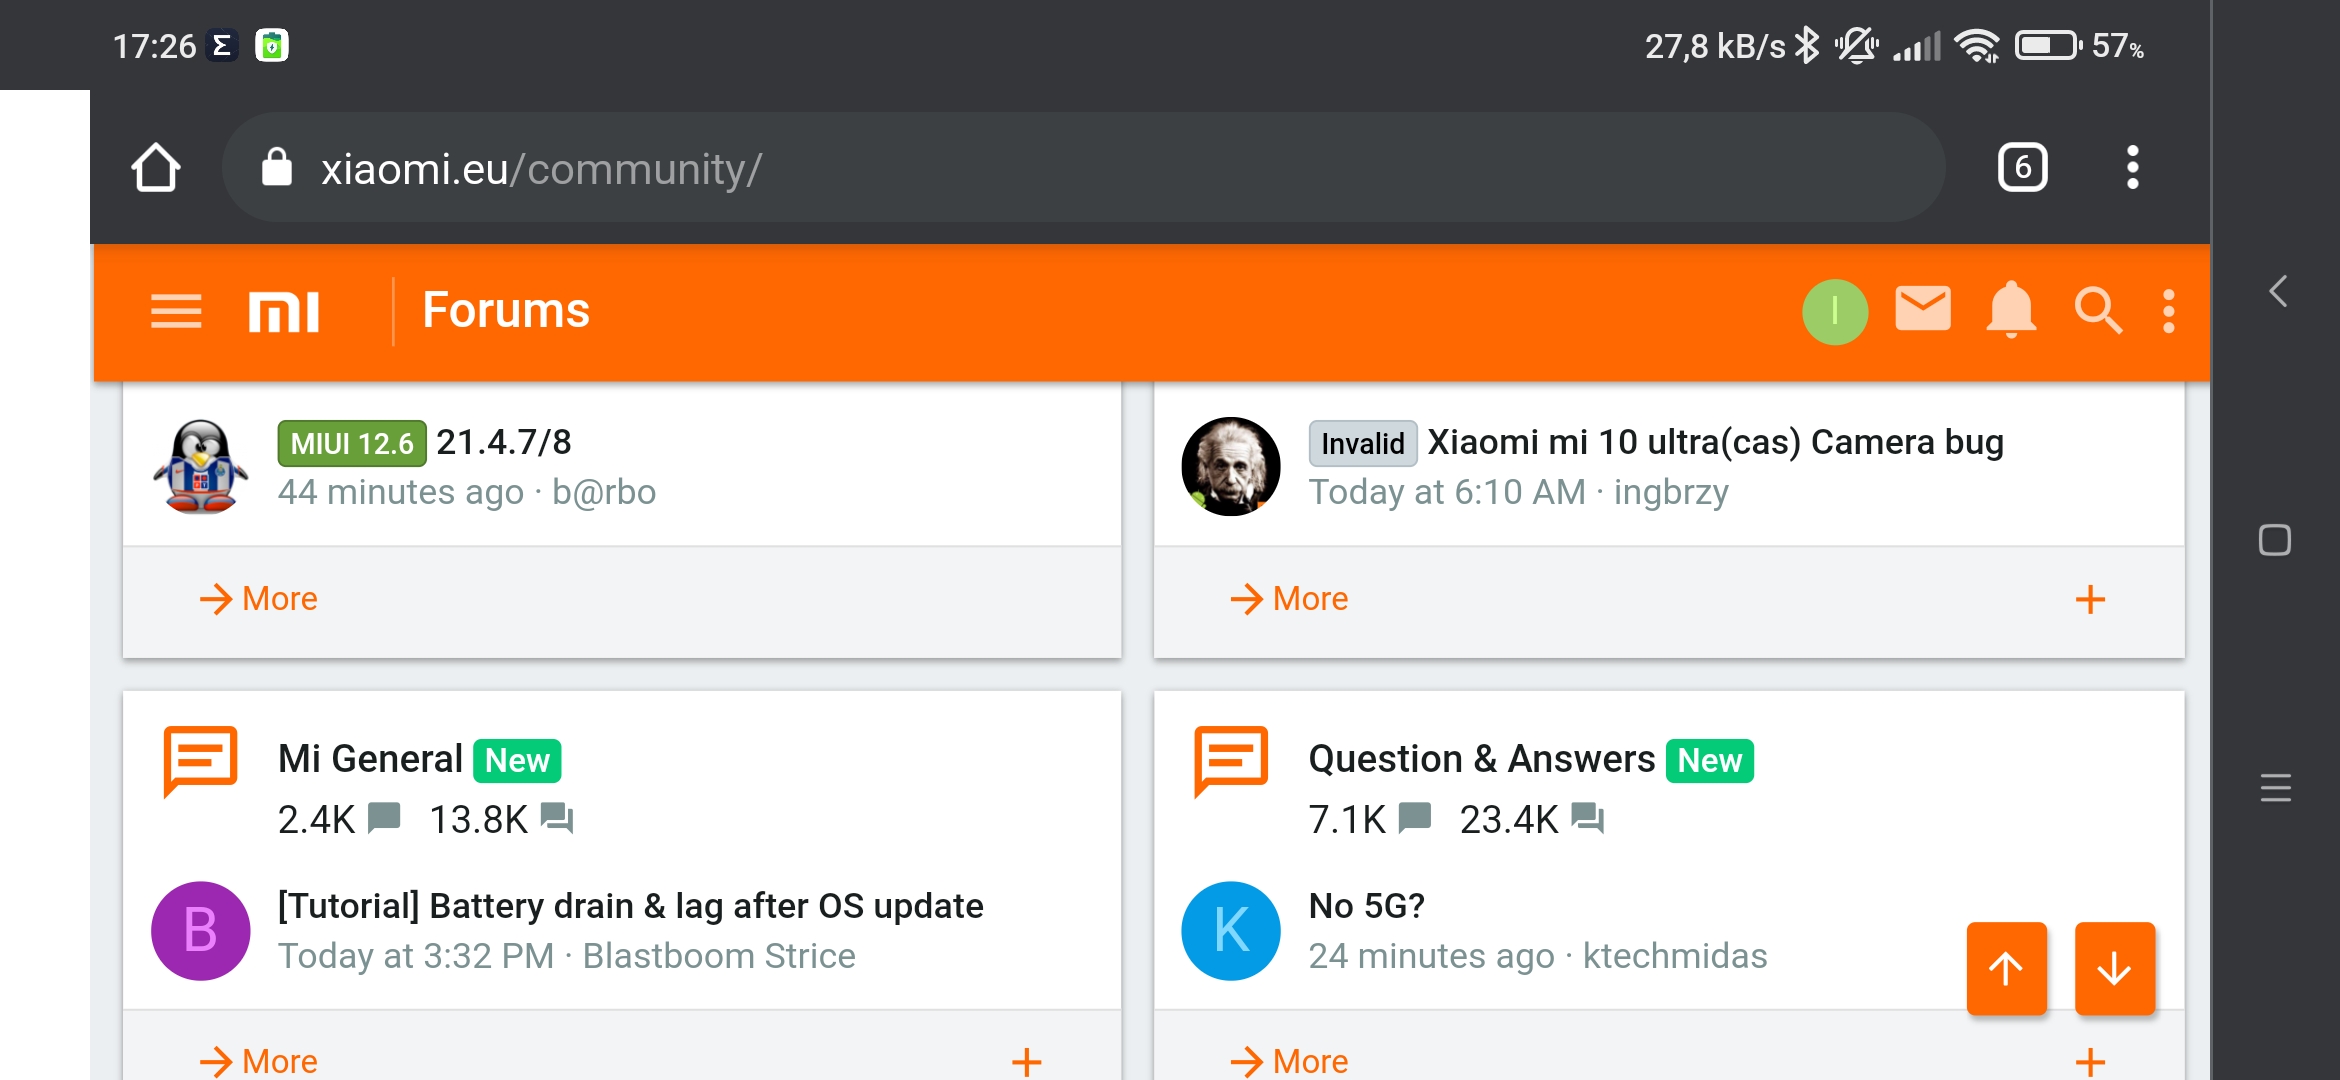
Task: Tap the padlock site security icon
Action: click(x=277, y=167)
